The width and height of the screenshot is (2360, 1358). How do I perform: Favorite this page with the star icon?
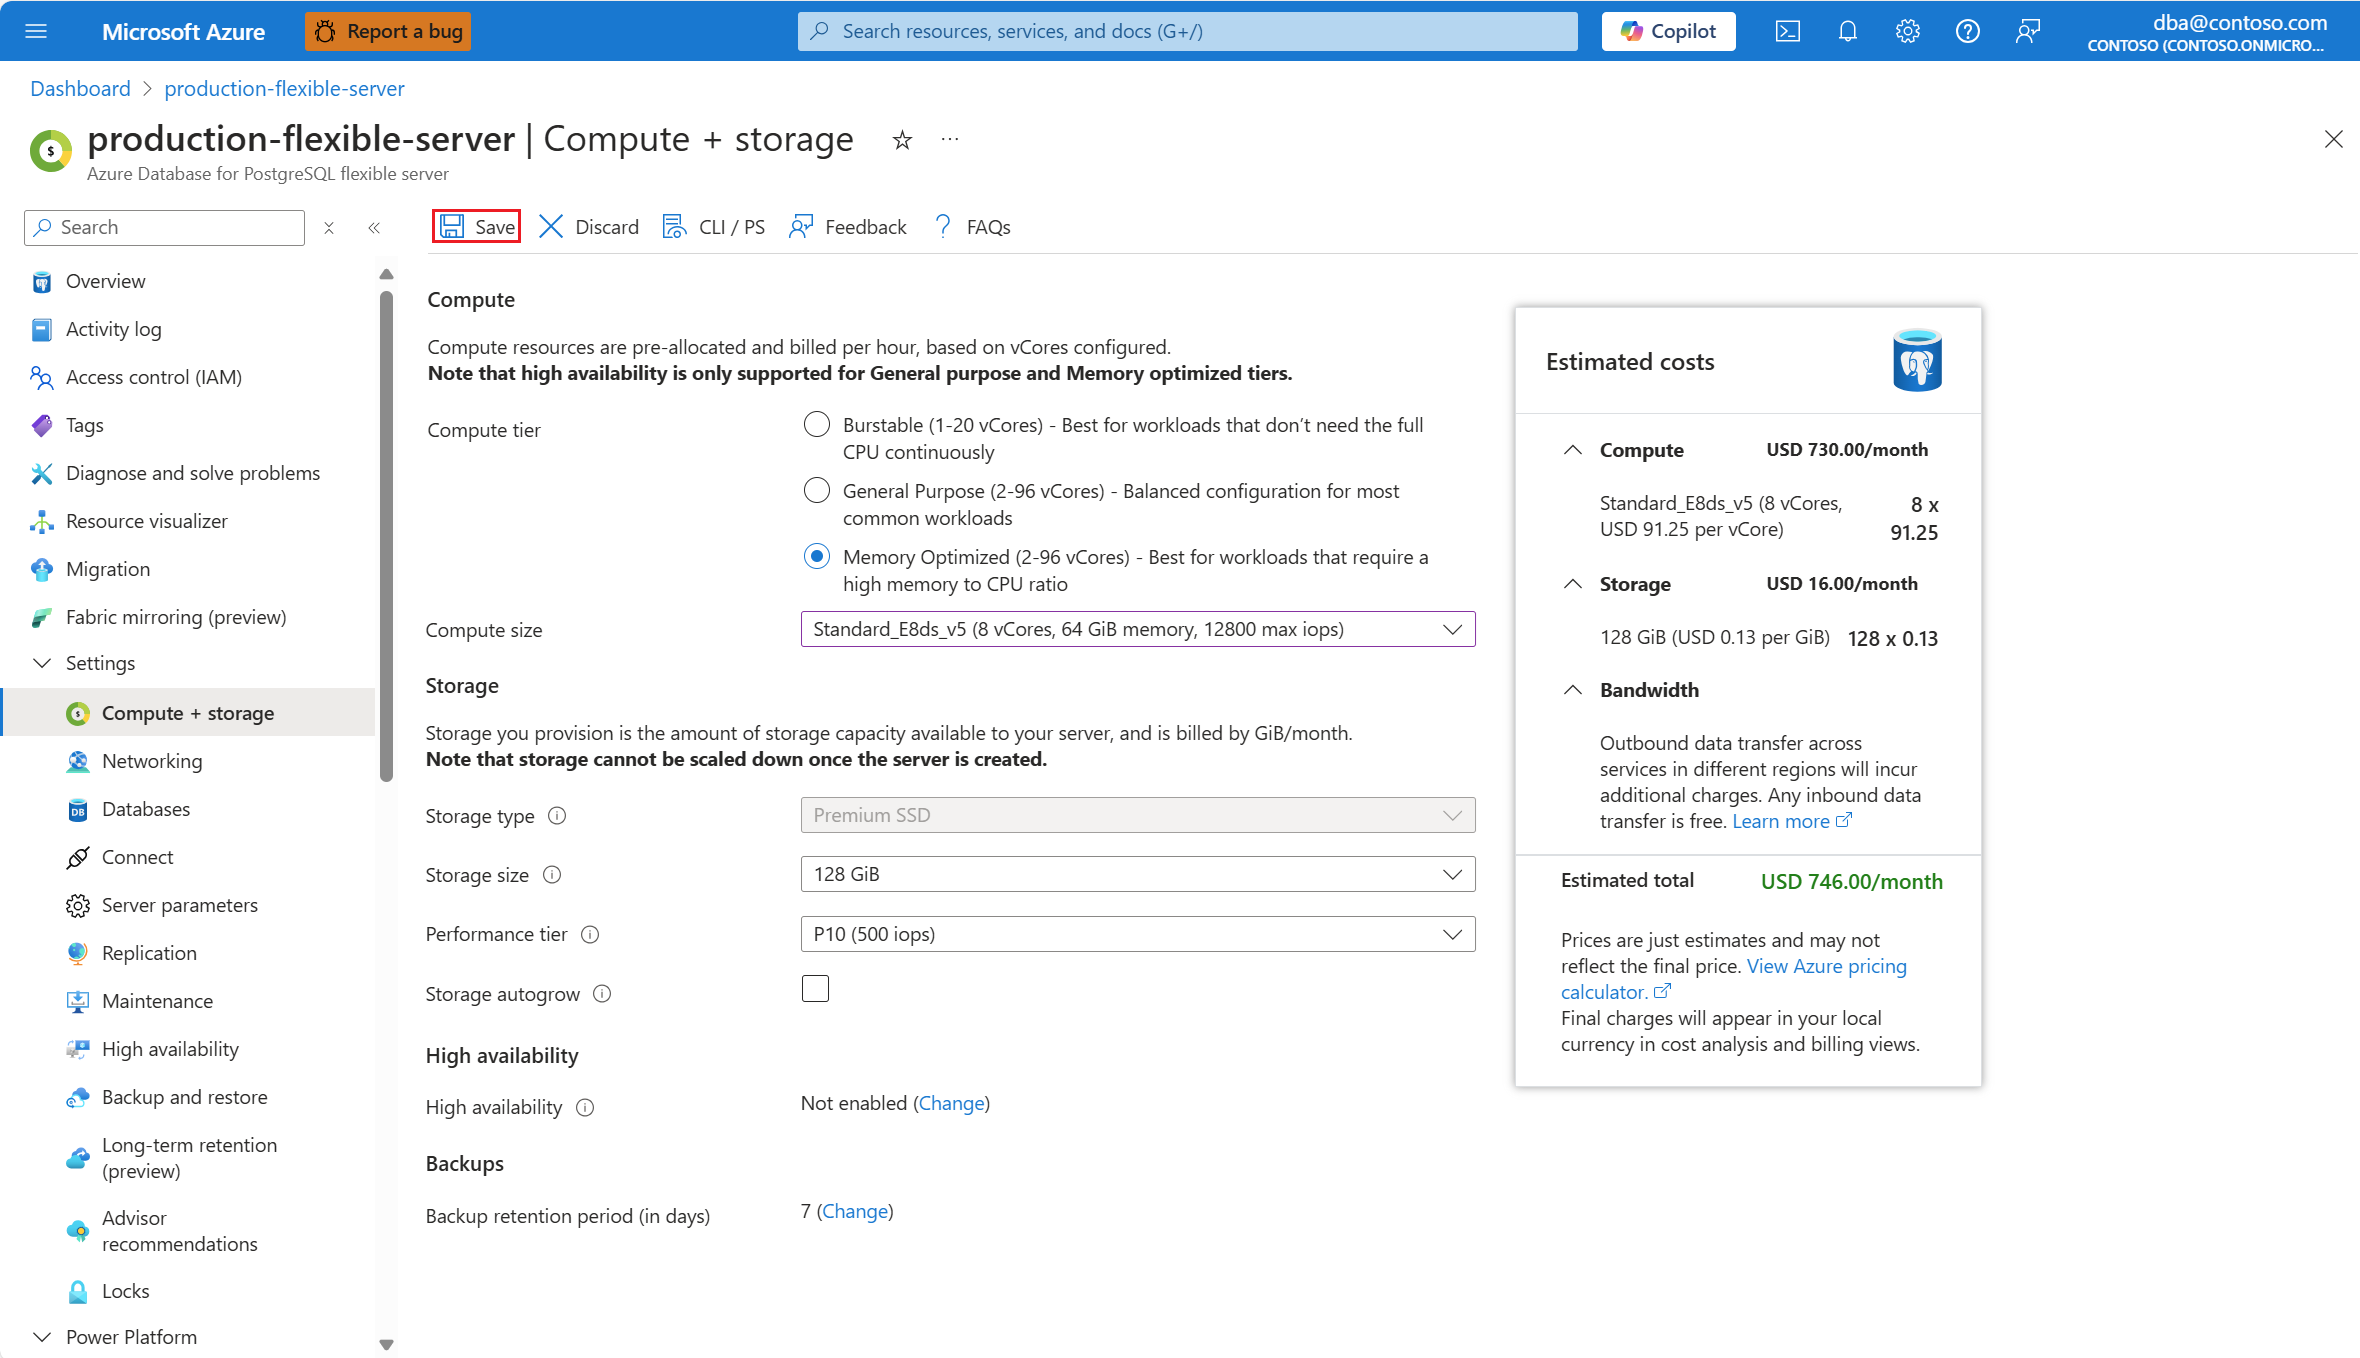point(902,140)
